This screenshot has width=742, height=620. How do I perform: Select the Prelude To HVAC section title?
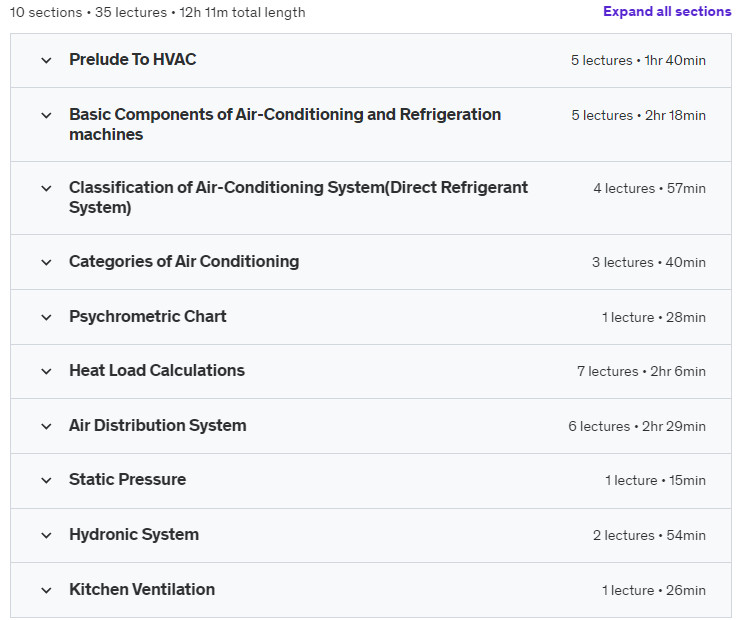coord(132,60)
